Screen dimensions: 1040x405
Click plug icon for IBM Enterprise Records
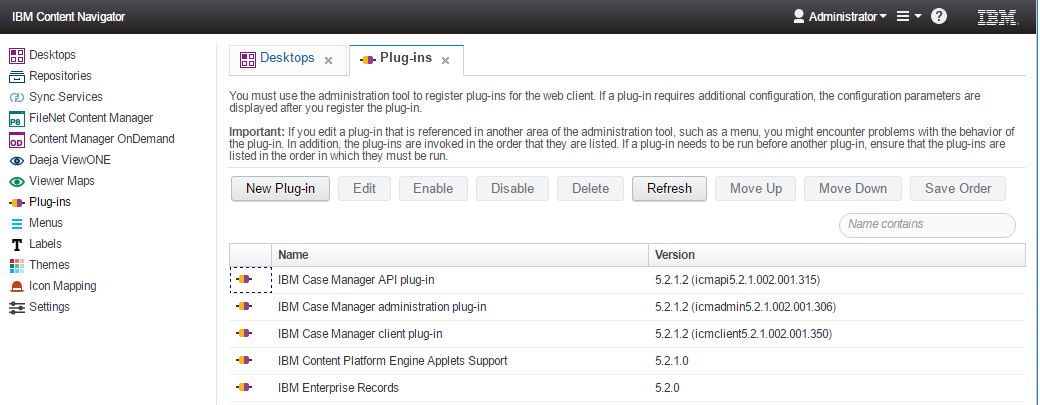244,387
